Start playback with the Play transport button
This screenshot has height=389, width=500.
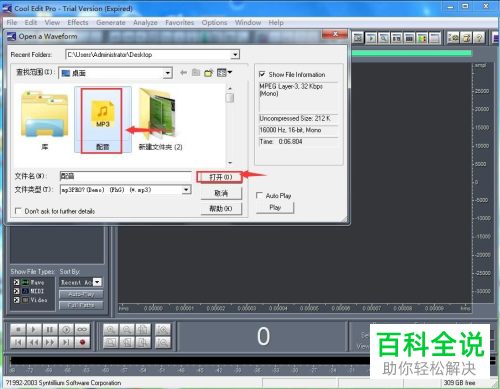coord(34,330)
